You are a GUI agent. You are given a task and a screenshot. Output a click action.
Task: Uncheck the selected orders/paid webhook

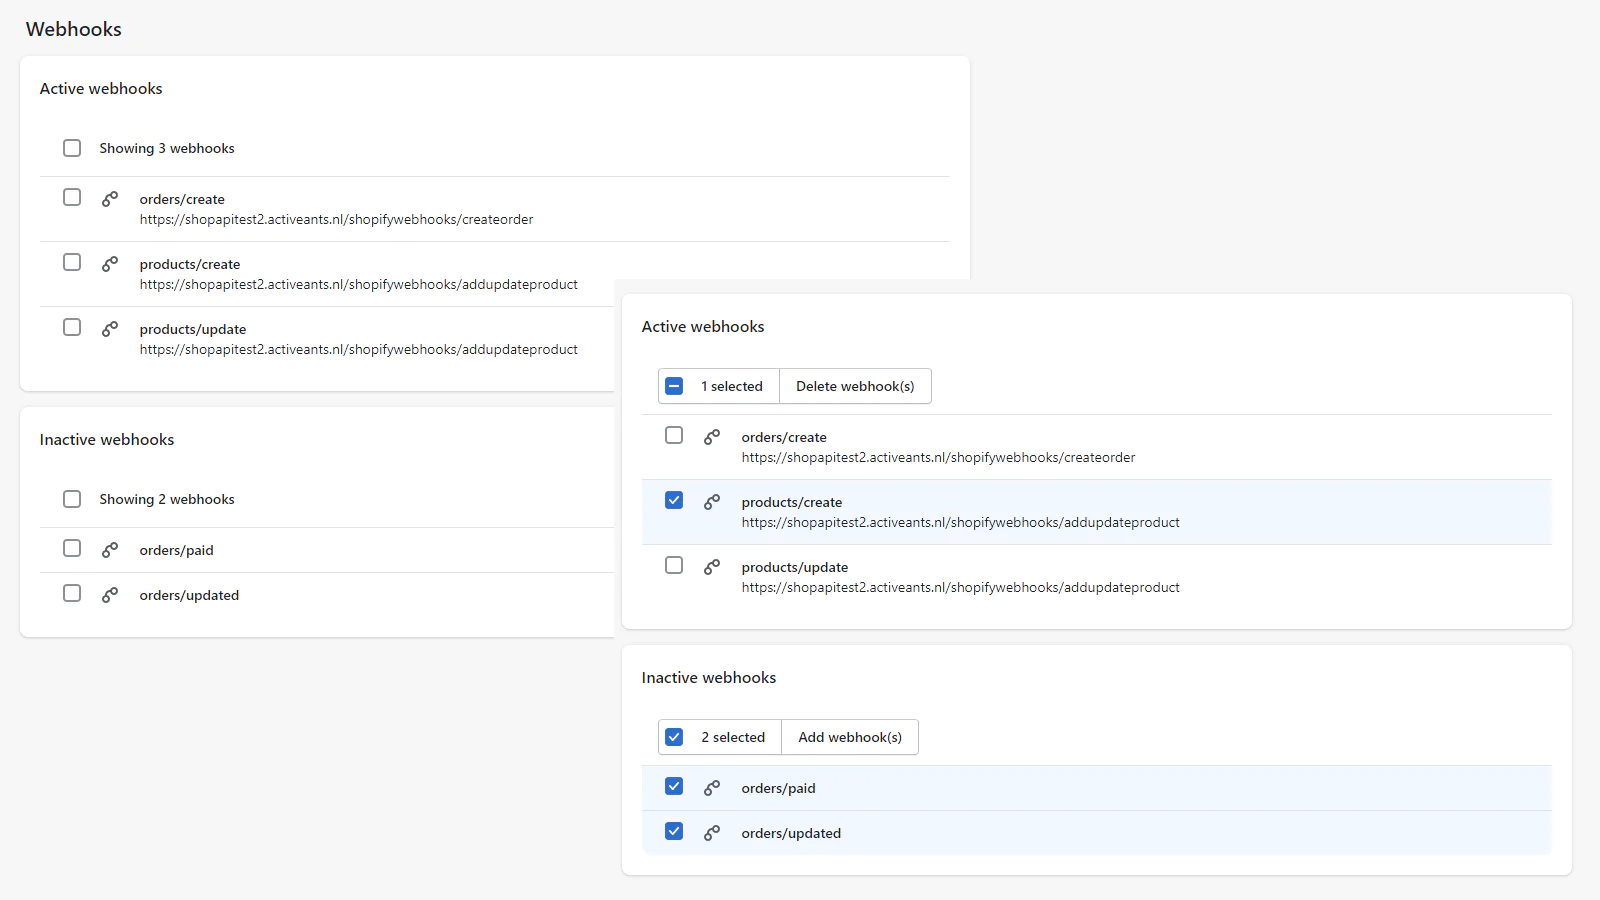pyautogui.click(x=674, y=786)
